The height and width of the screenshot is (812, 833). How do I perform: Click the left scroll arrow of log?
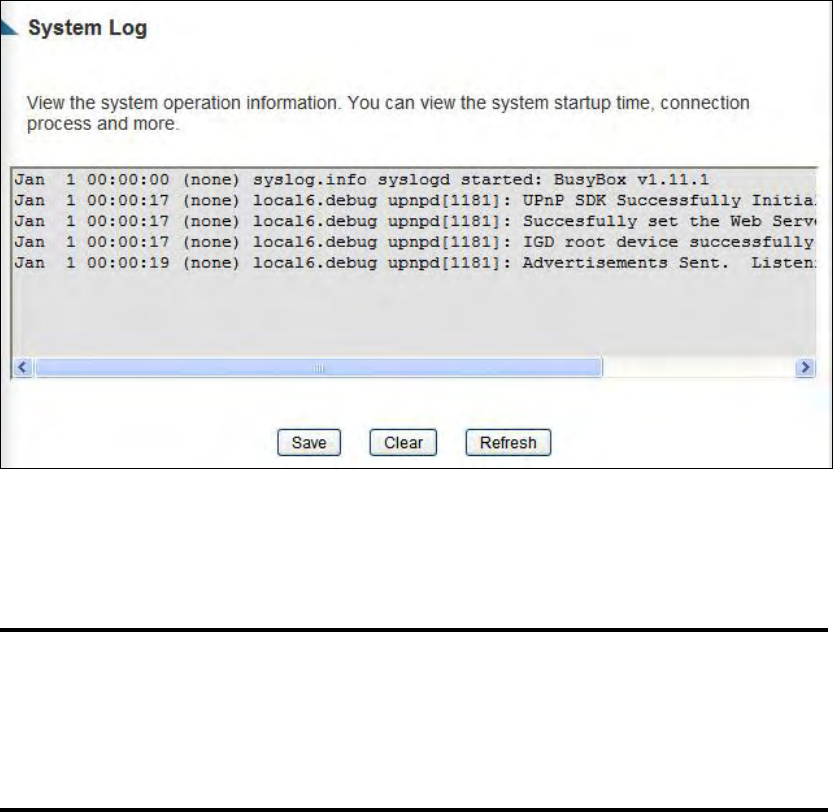click(x=22, y=367)
